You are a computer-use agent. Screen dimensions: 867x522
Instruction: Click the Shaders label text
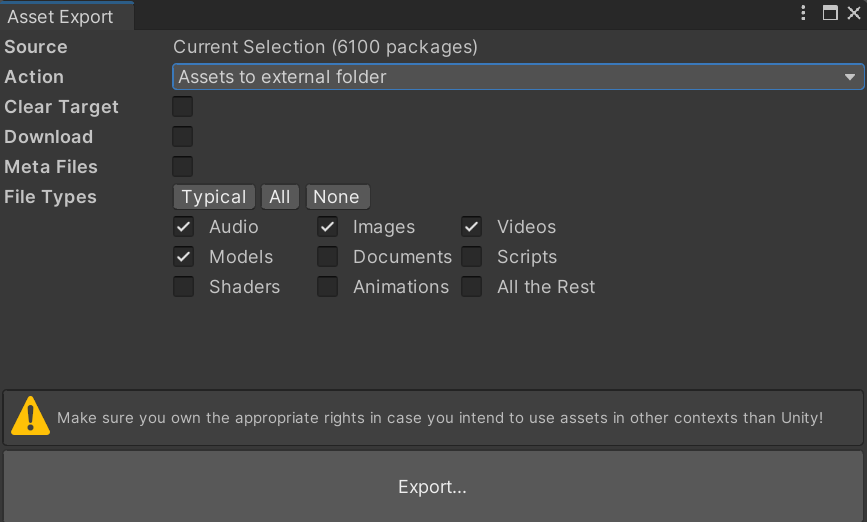point(244,286)
